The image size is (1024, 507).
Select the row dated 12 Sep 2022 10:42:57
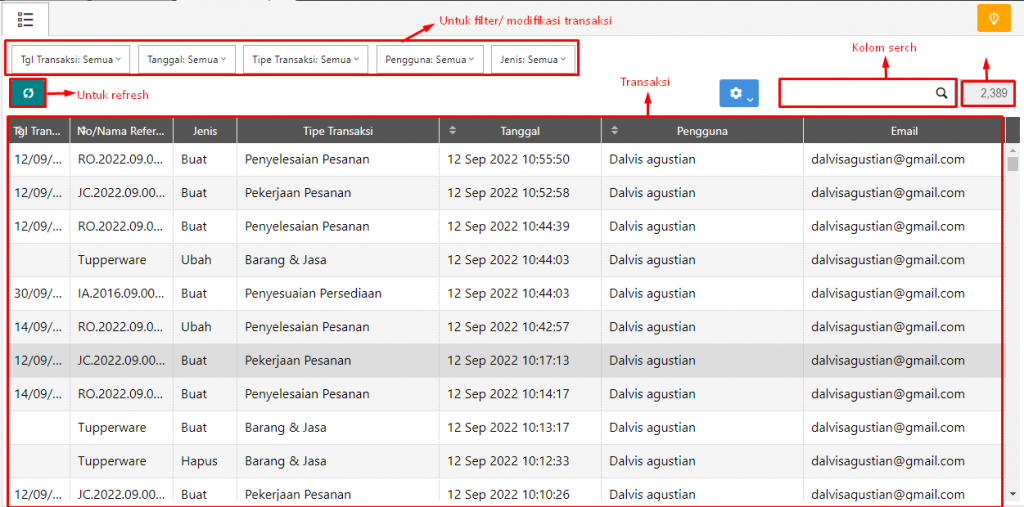pyautogui.click(x=505, y=327)
